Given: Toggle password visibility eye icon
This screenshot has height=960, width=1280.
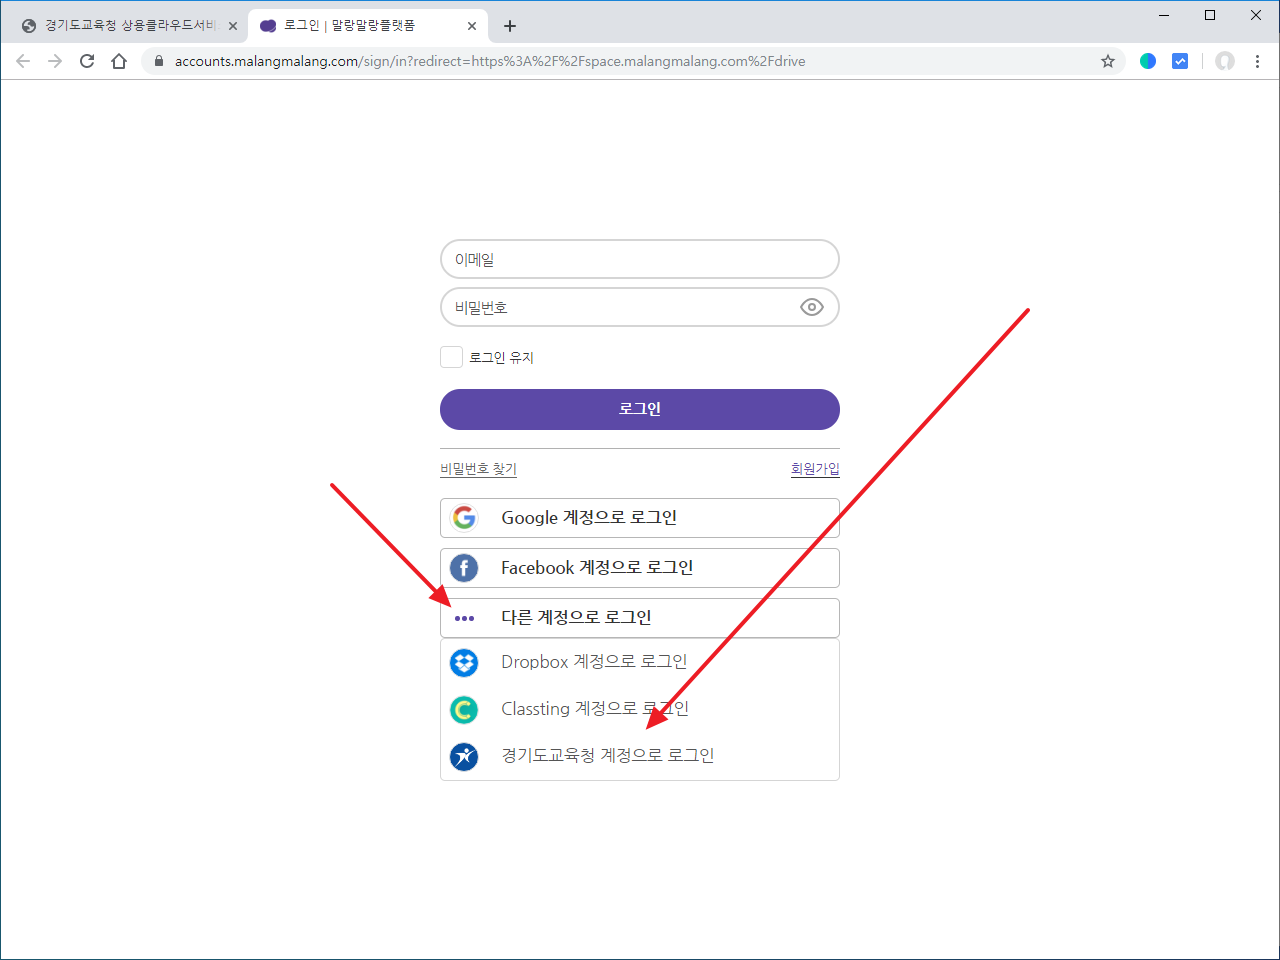Looking at the screenshot, I should [812, 307].
